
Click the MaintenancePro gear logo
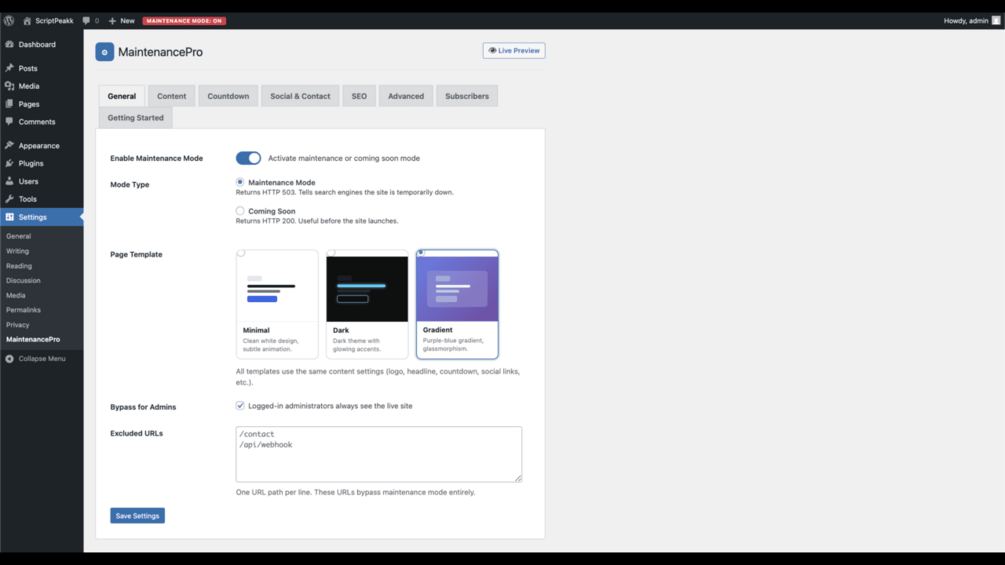(104, 52)
